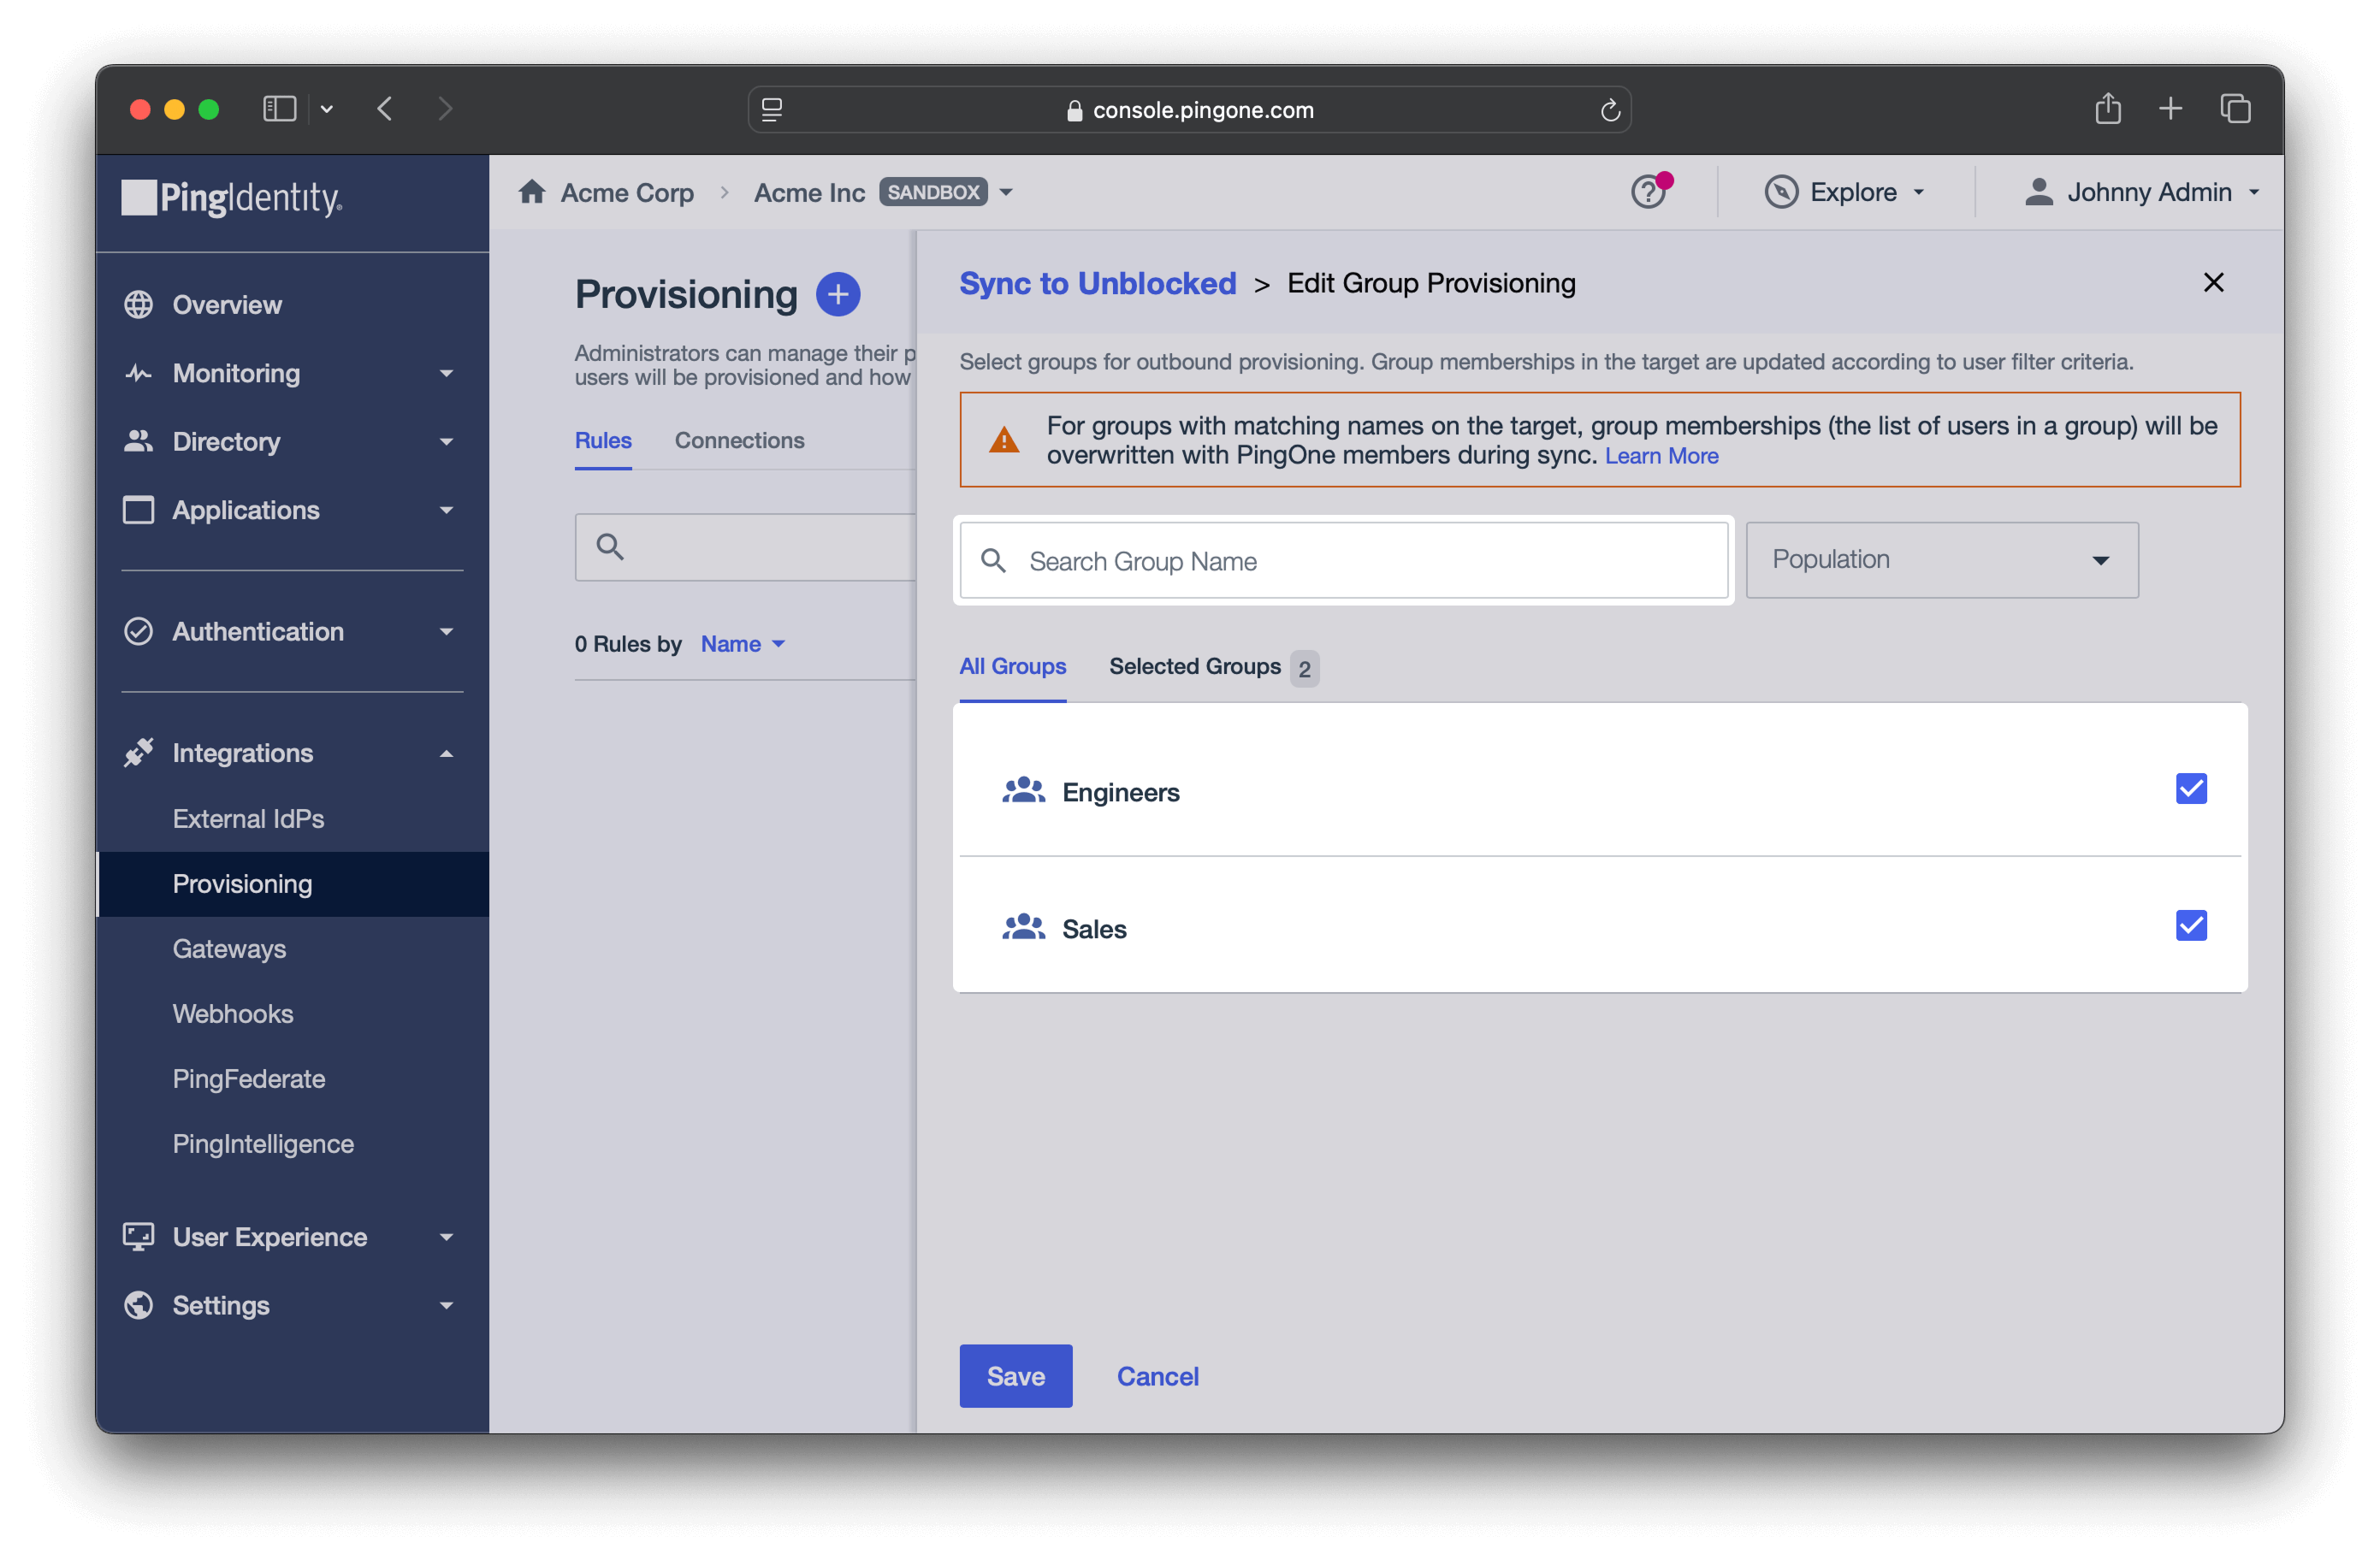Click the Overview globe icon
Viewport: 2380px width, 1560px height.
coord(138,304)
